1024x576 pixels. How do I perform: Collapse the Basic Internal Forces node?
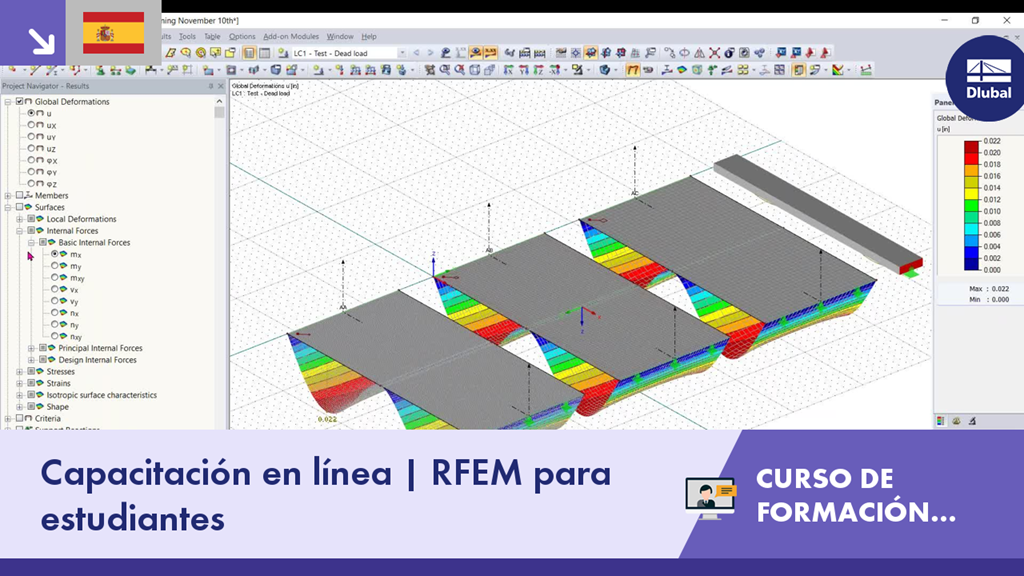tap(31, 243)
